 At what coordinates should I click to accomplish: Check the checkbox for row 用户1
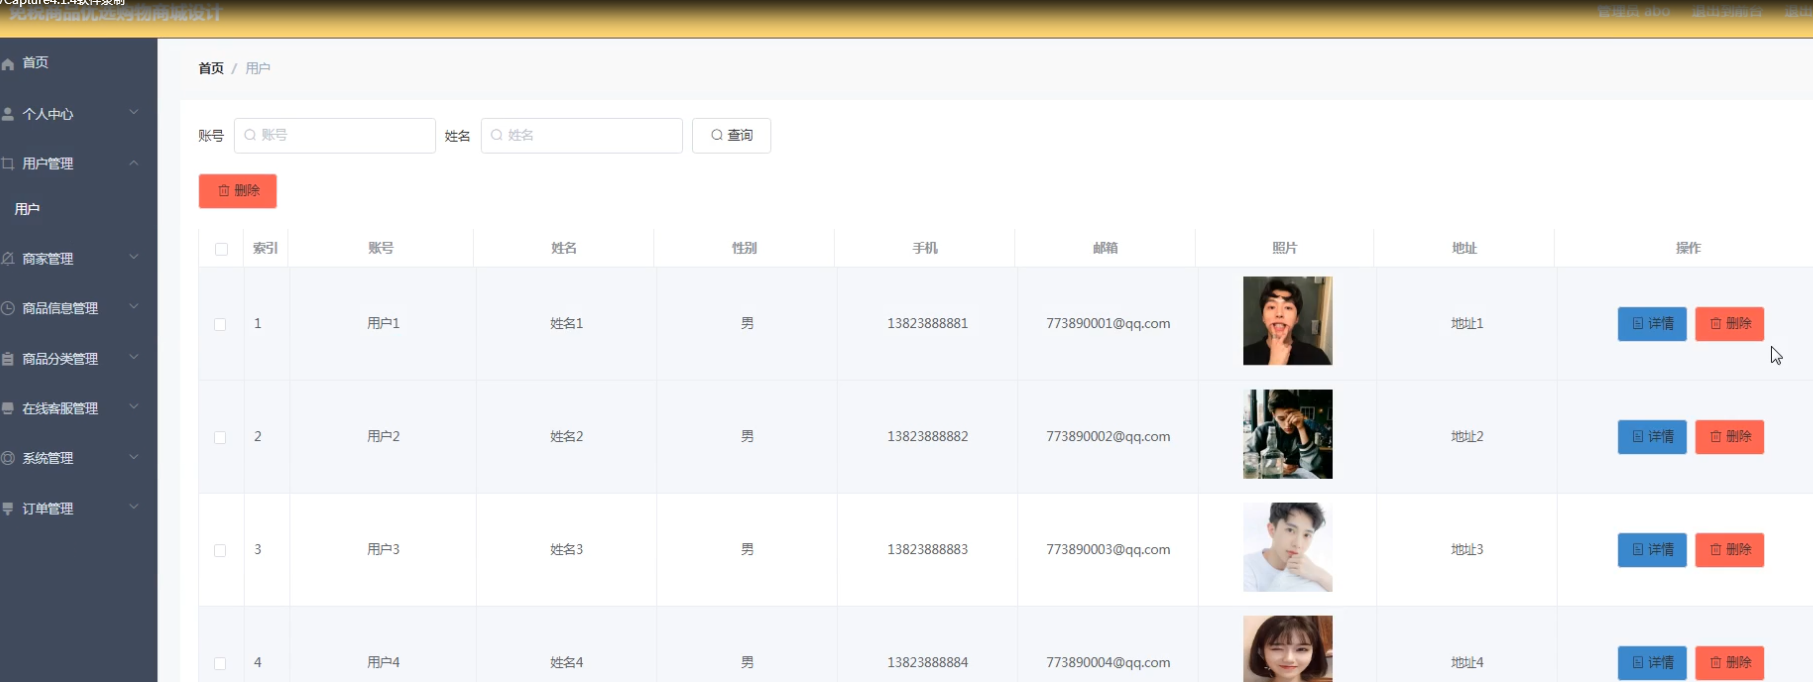tap(220, 324)
